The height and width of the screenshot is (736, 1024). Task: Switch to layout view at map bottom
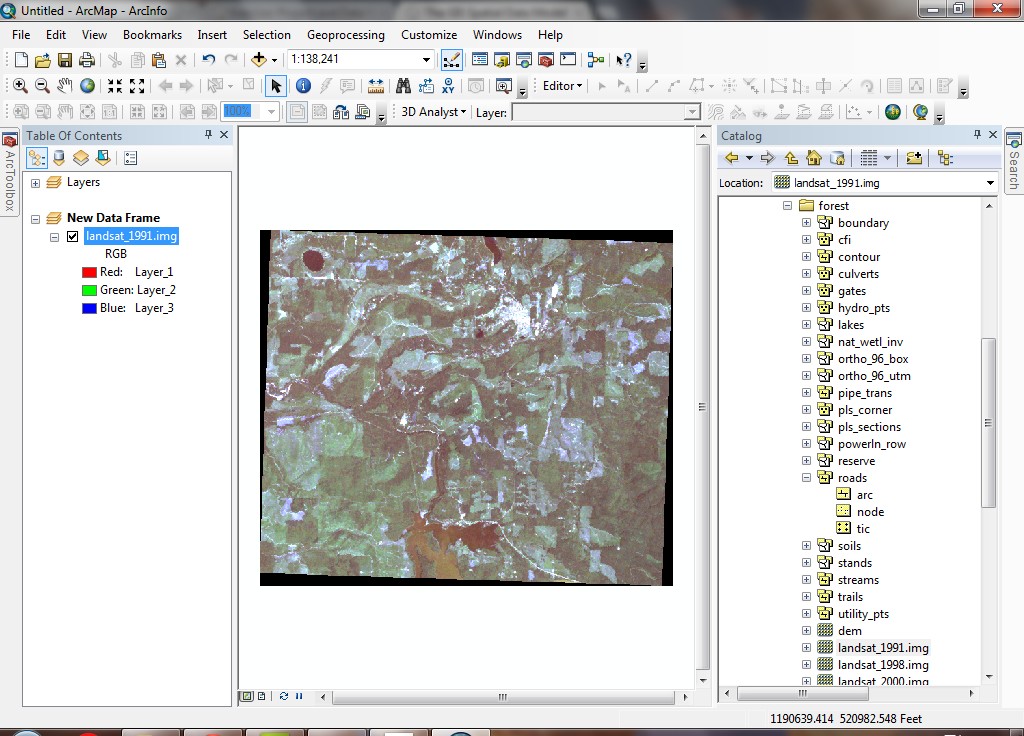pos(261,696)
